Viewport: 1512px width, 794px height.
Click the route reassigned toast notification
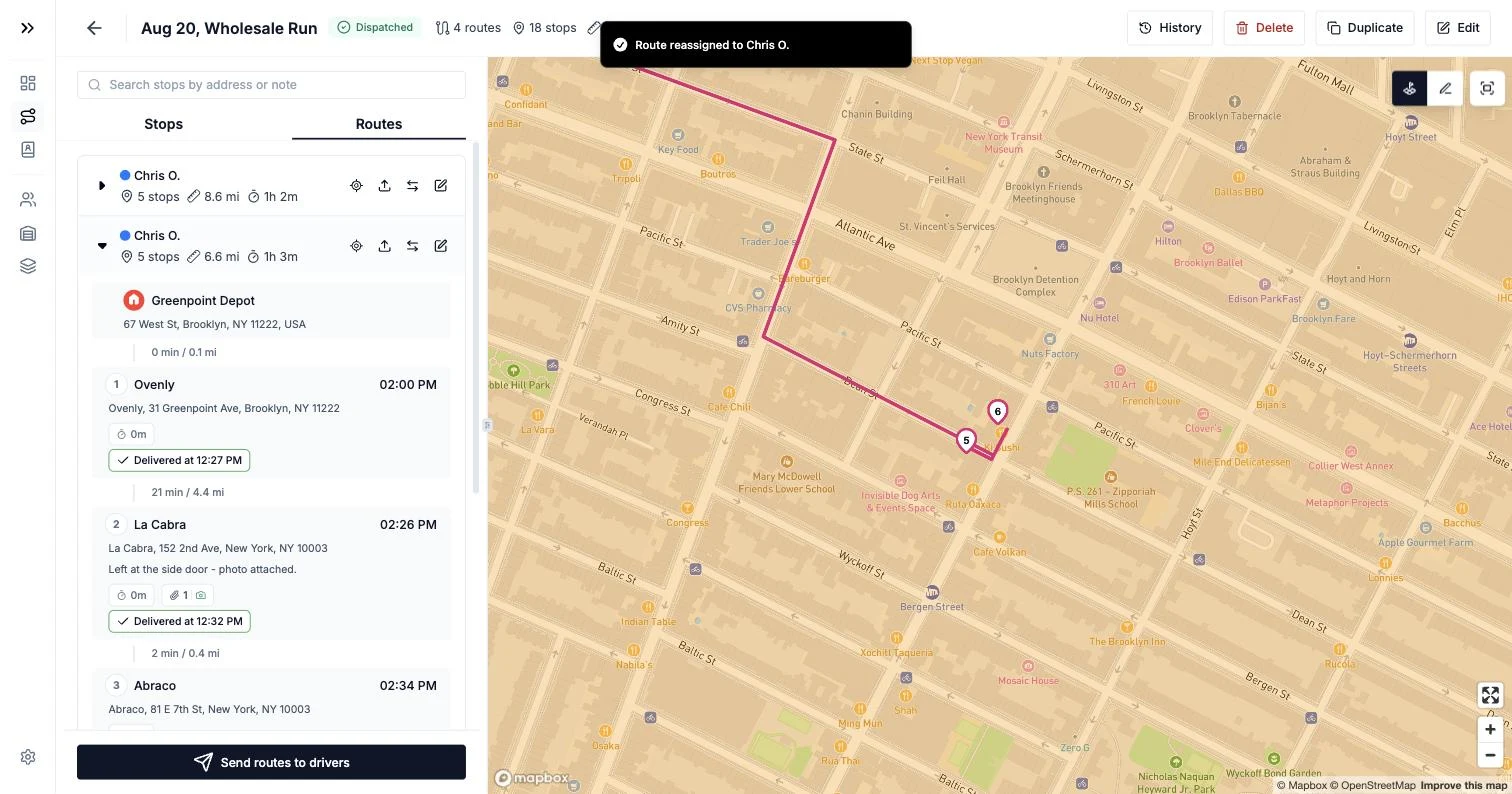tap(756, 45)
